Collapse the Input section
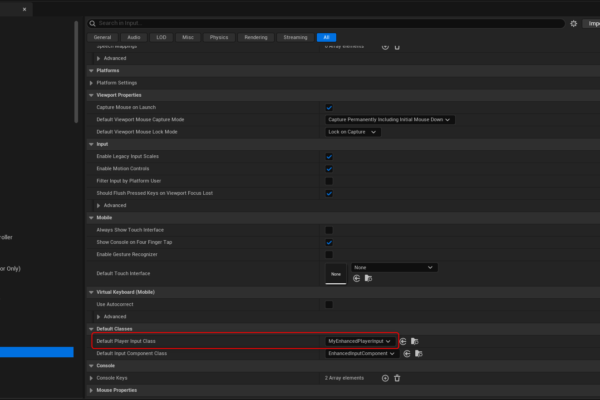 point(91,144)
